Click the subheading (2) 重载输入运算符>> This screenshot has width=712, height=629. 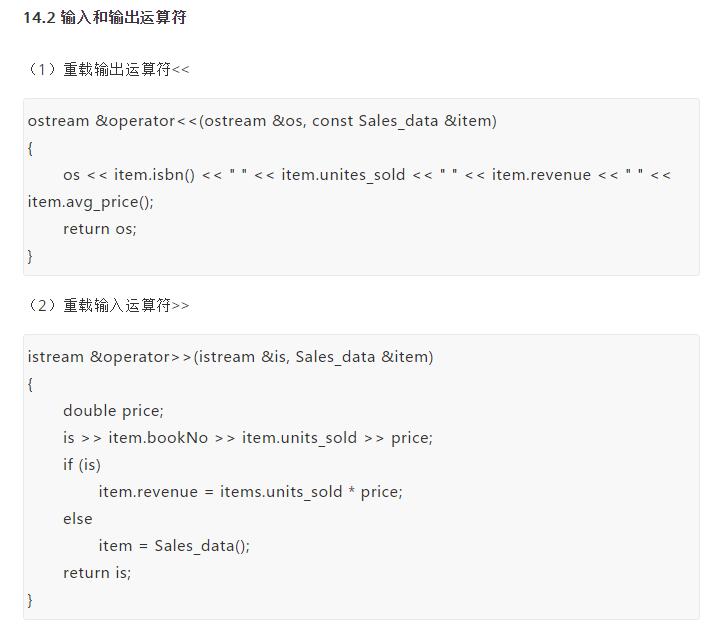click(107, 305)
